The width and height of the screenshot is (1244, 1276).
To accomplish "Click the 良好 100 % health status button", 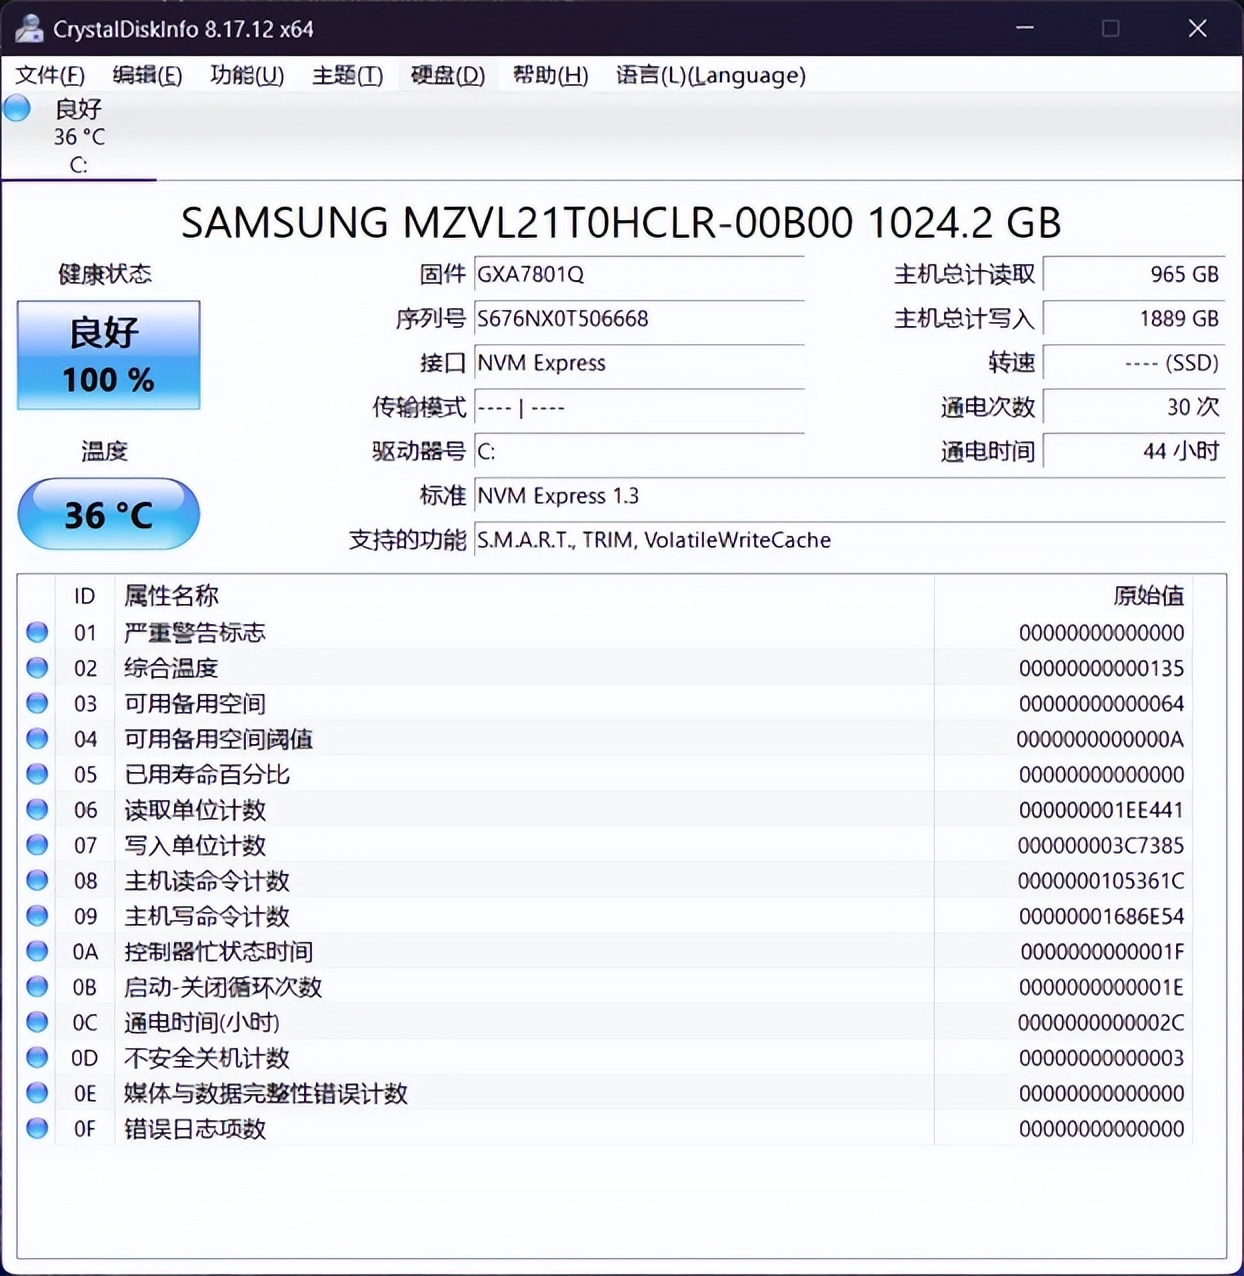I will (x=108, y=355).
